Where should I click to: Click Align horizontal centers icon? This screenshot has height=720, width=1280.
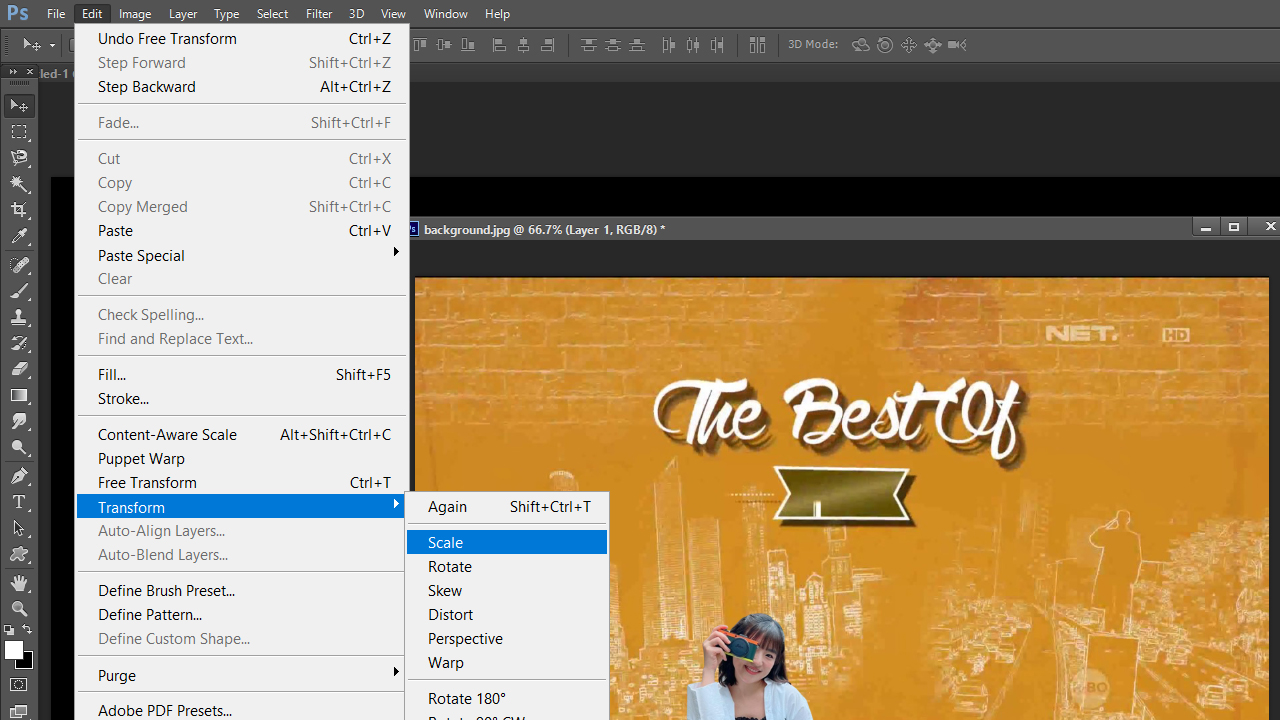pos(523,45)
